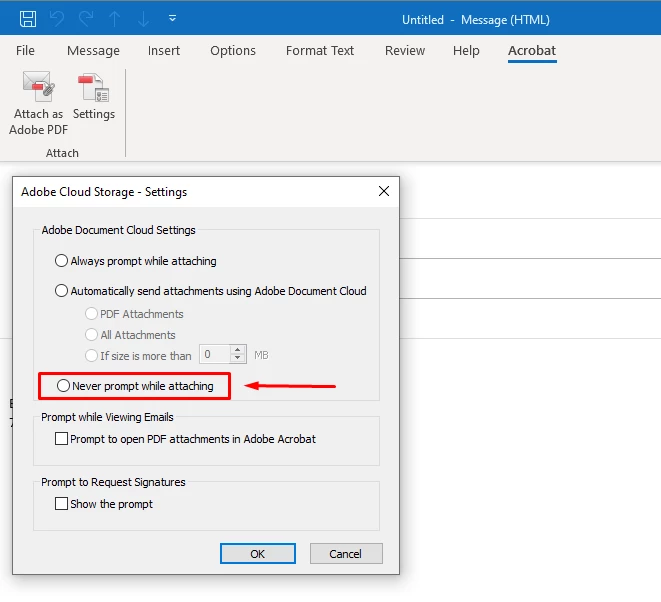Screen dimensions: 661x602
Task: Open the Review tab
Action: point(405,51)
